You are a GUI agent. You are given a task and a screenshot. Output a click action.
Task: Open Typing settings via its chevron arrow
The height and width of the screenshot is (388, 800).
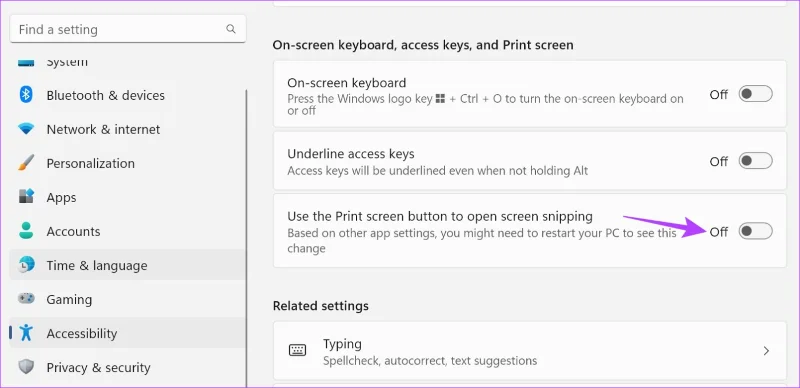click(x=766, y=351)
